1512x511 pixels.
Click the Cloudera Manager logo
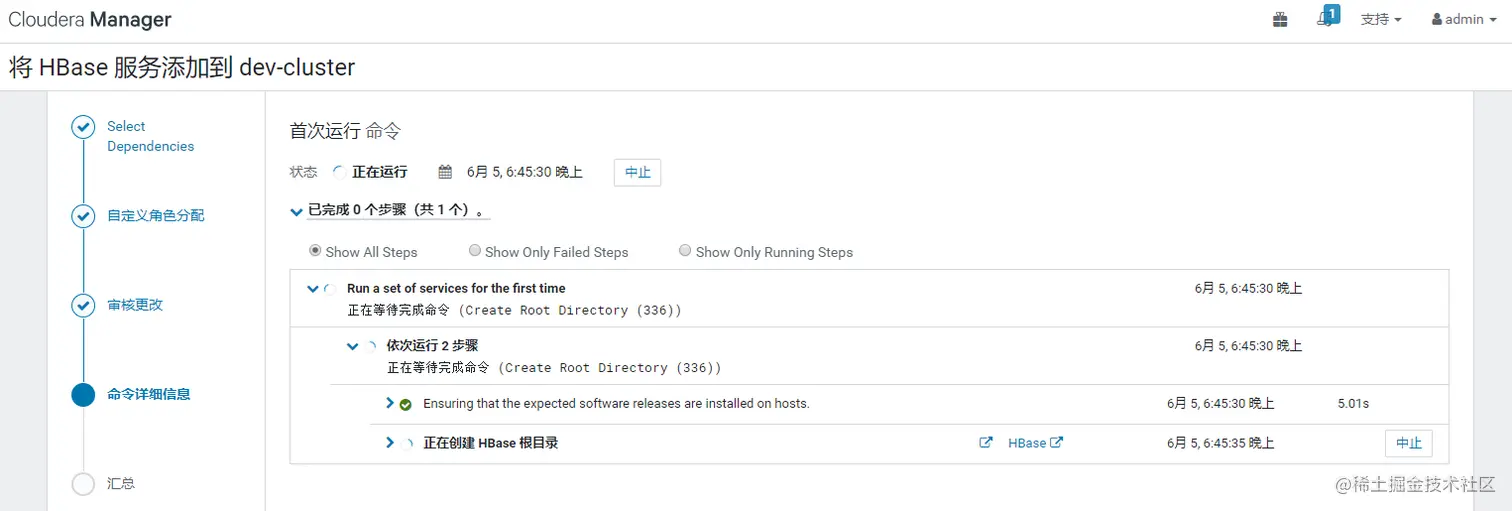click(x=90, y=20)
